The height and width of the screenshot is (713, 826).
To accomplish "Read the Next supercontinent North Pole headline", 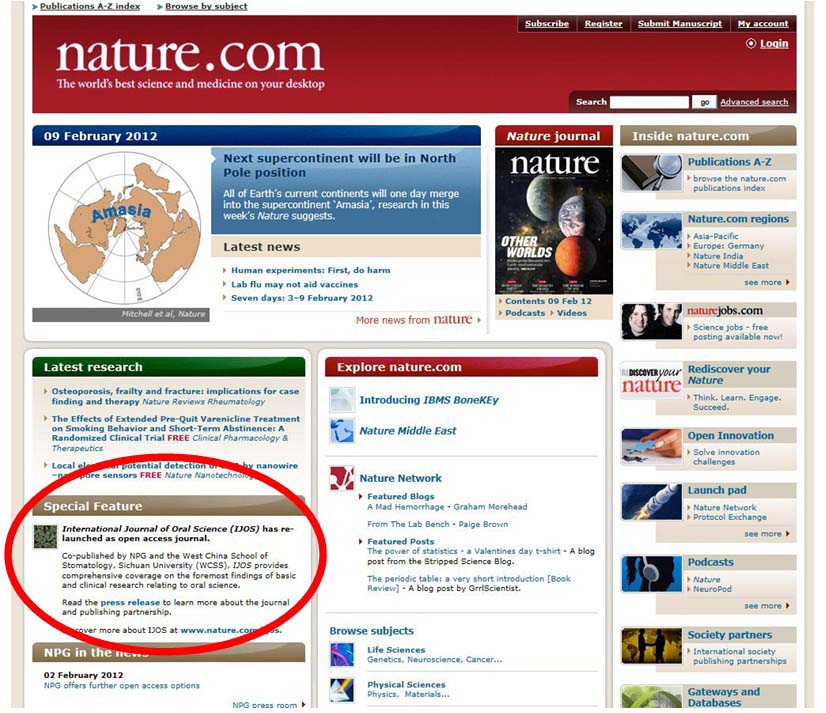I will coord(339,165).
